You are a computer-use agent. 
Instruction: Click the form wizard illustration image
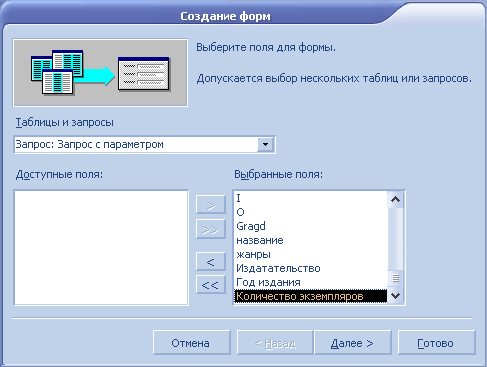(x=100, y=73)
